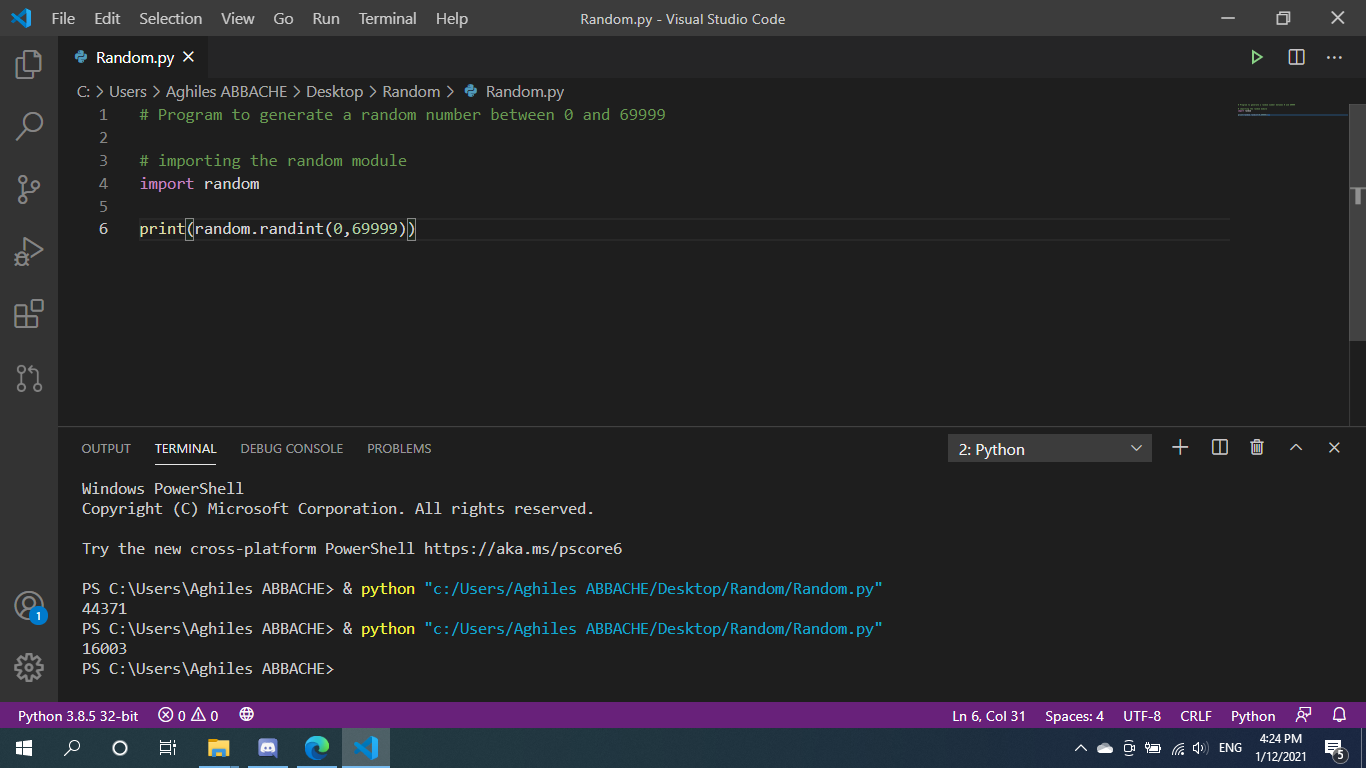Viewport: 1366px width, 768px height.
Task: Open Discord from the taskbar
Action: pyautogui.click(x=268, y=748)
